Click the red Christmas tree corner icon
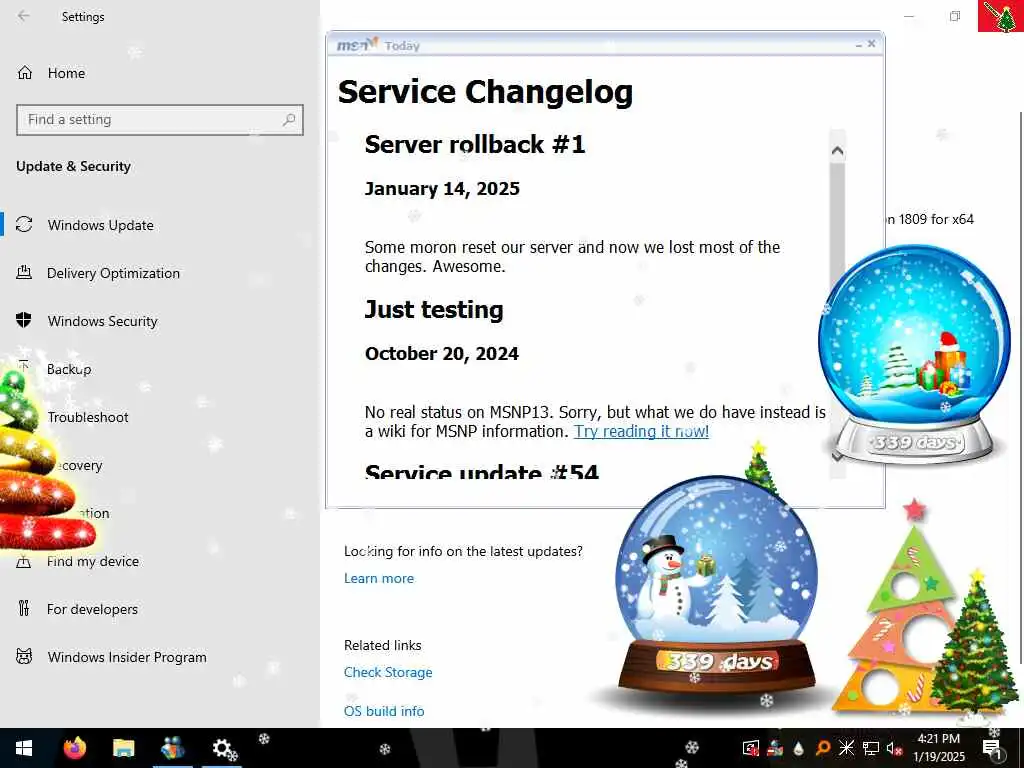The width and height of the screenshot is (1024, 768). pos(1000,16)
